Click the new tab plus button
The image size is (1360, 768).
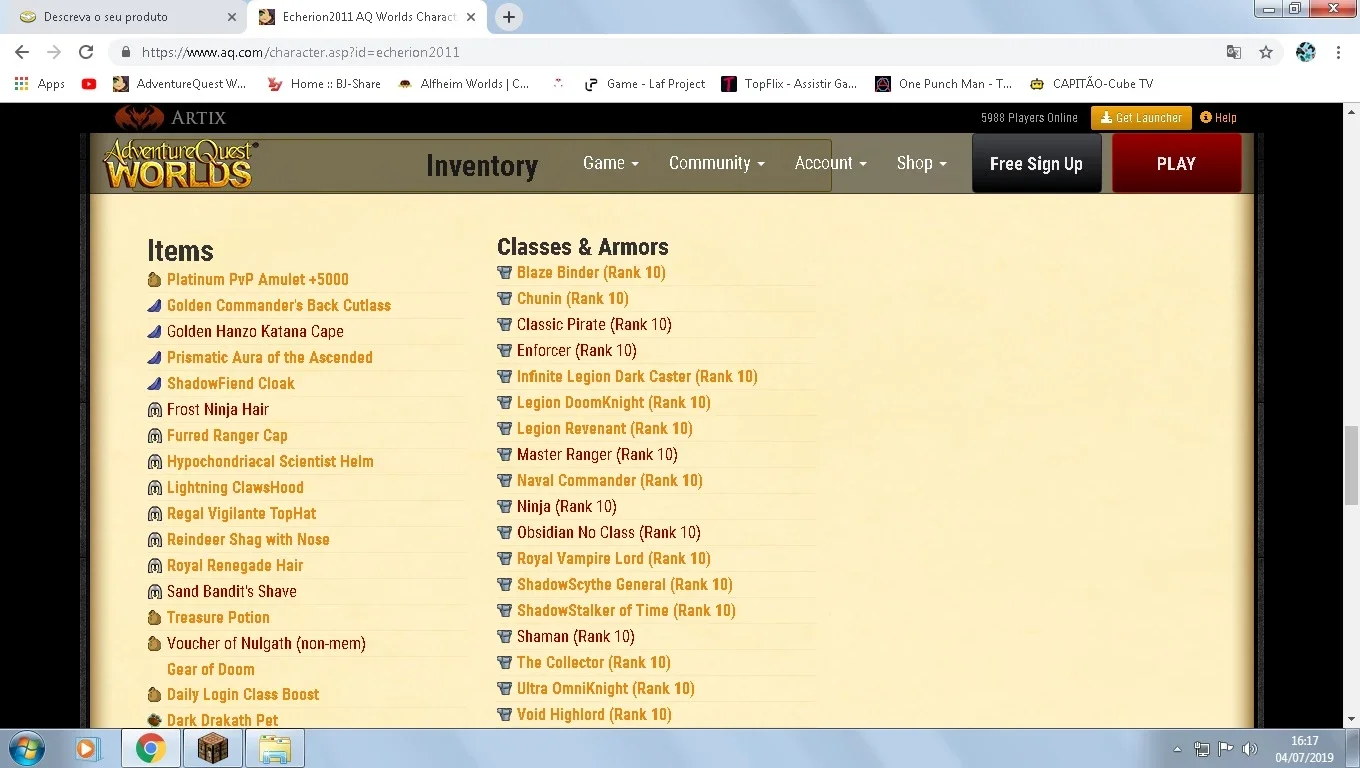pyautogui.click(x=509, y=17)
